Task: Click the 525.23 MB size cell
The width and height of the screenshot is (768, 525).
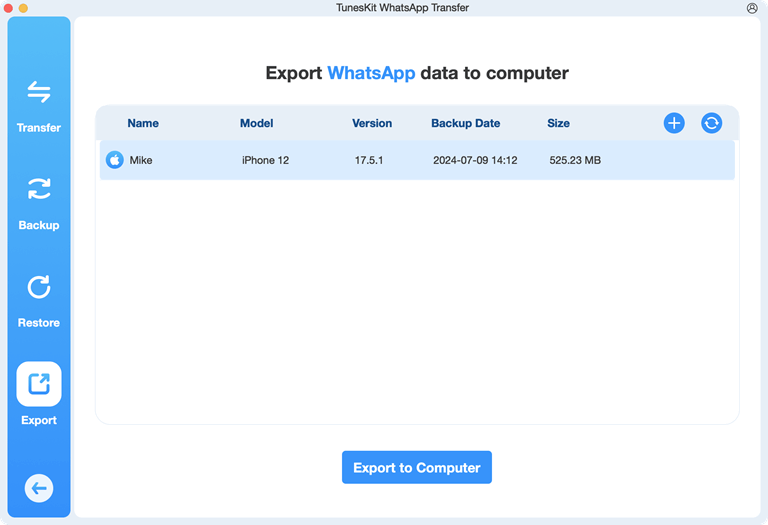Action: 575,160
